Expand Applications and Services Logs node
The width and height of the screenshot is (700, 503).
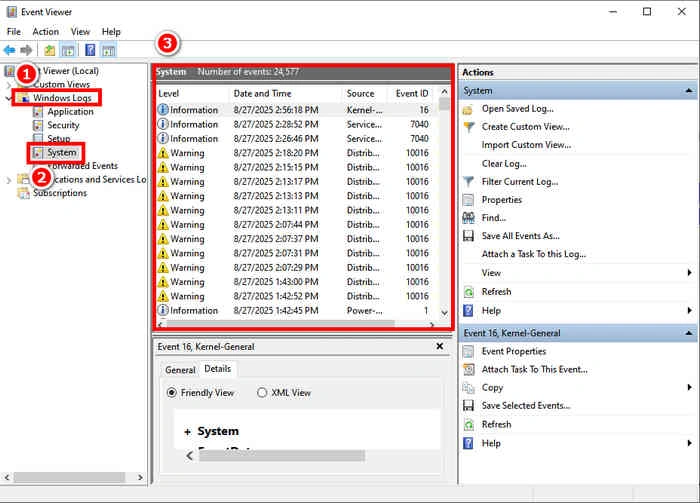[8, 180]
